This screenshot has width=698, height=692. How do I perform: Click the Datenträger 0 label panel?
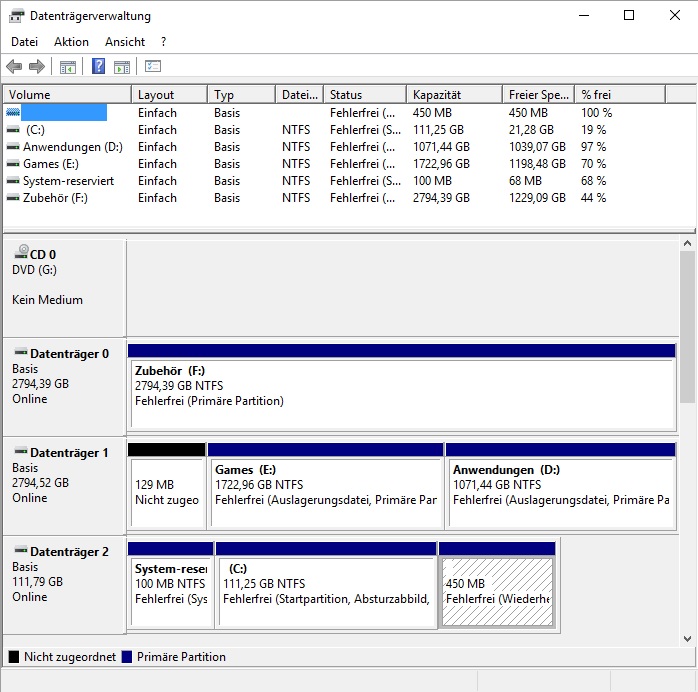(x=65, y=387)
